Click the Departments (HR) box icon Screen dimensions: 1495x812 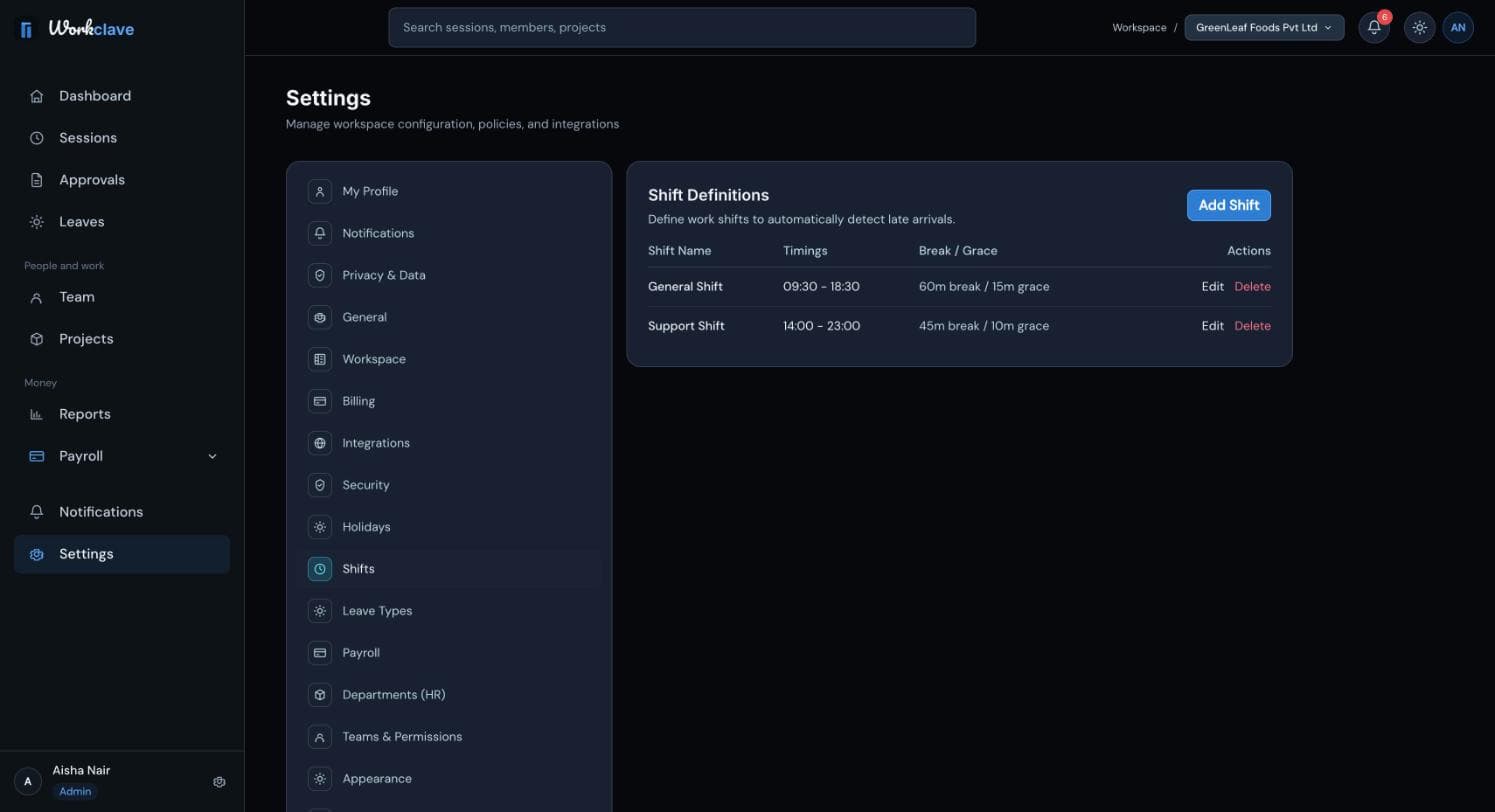click(320, 695)
